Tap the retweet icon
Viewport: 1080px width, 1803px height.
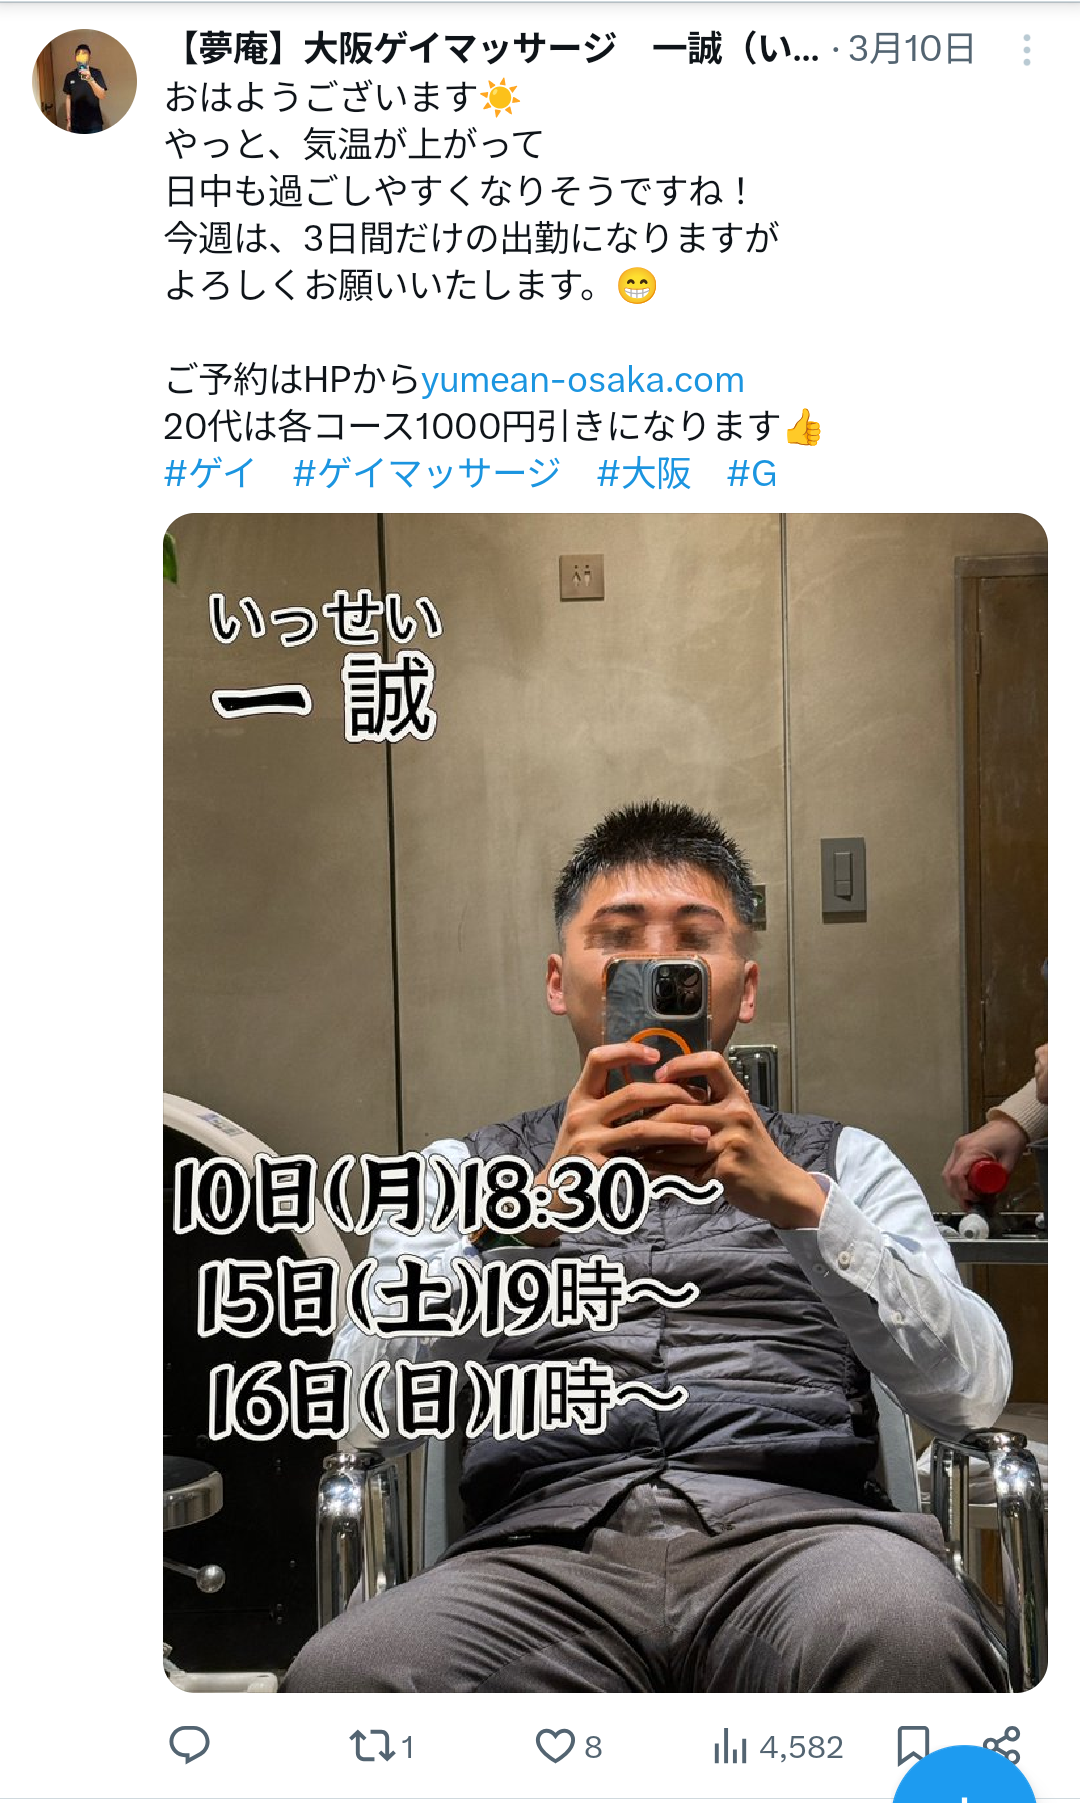click(x=371, y=1746)
